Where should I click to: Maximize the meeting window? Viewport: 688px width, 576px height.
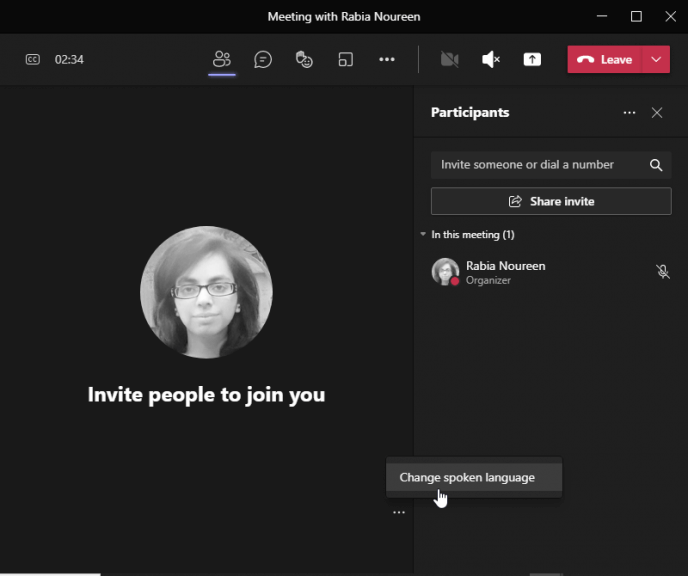click(x=636, y=16)
